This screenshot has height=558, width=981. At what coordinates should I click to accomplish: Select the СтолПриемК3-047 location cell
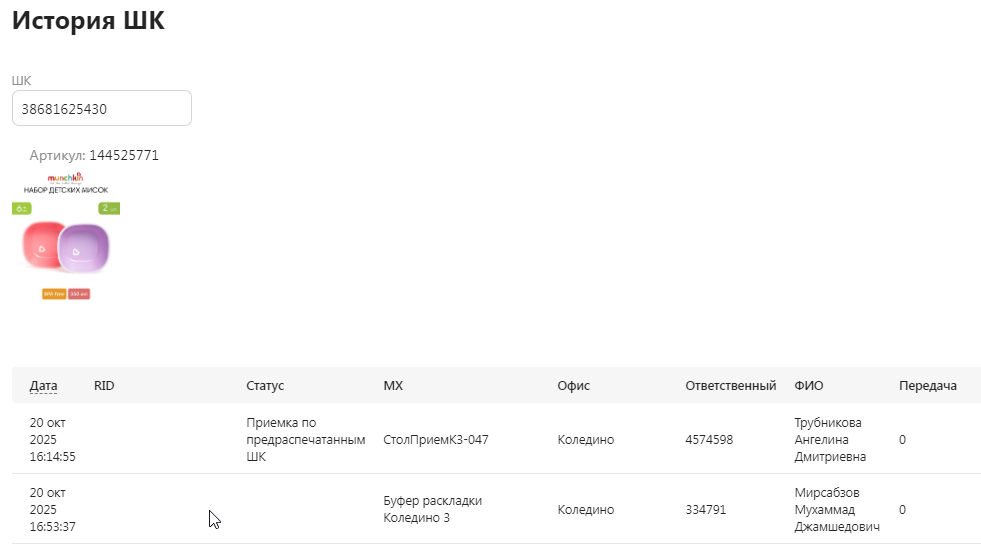pyautogui.click(x=435, y=439)
